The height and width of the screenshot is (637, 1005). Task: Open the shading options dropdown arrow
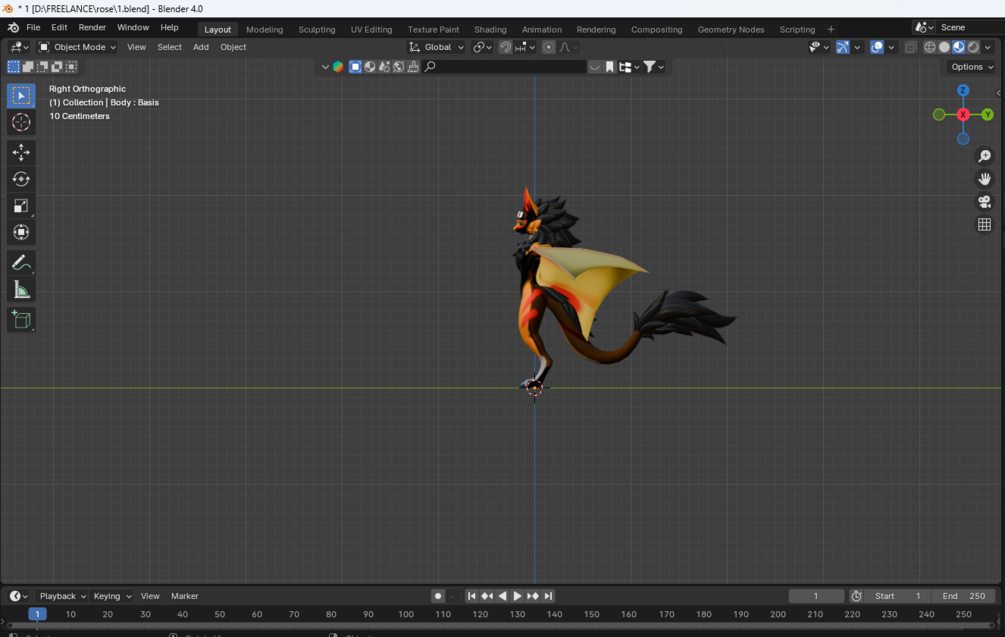click(x=988, y=47)
